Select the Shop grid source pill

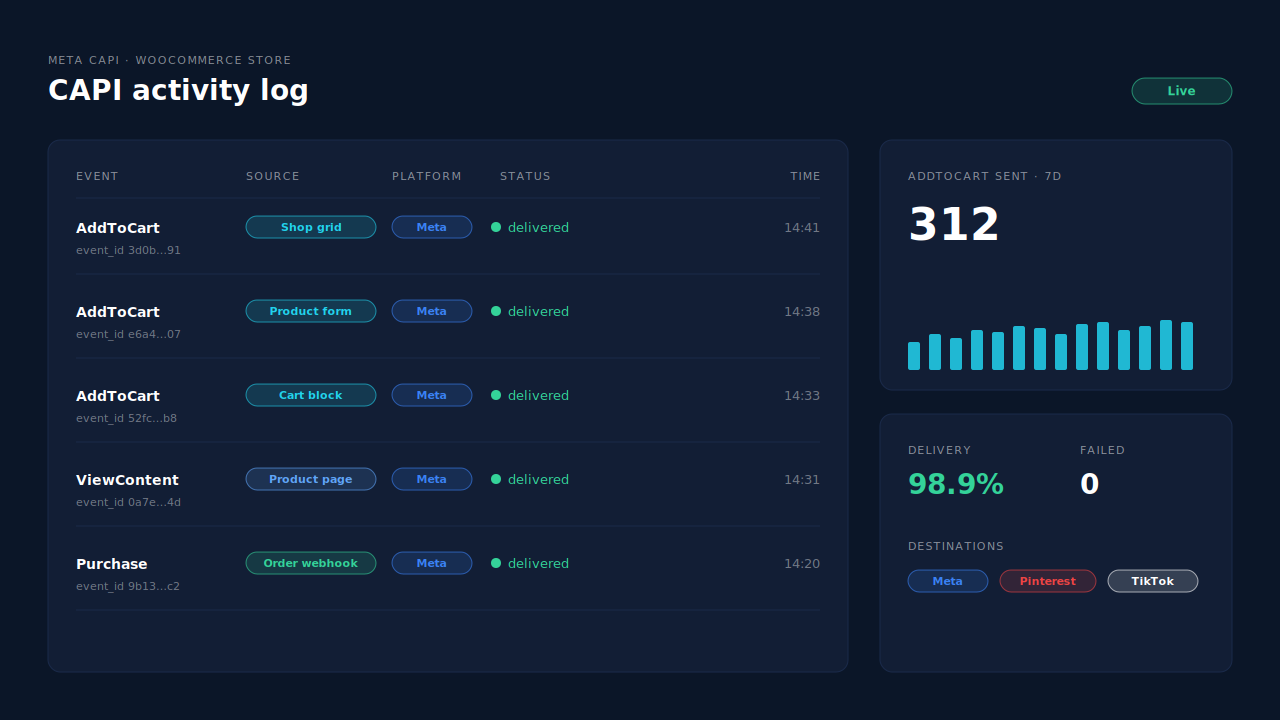click(311, 227)
